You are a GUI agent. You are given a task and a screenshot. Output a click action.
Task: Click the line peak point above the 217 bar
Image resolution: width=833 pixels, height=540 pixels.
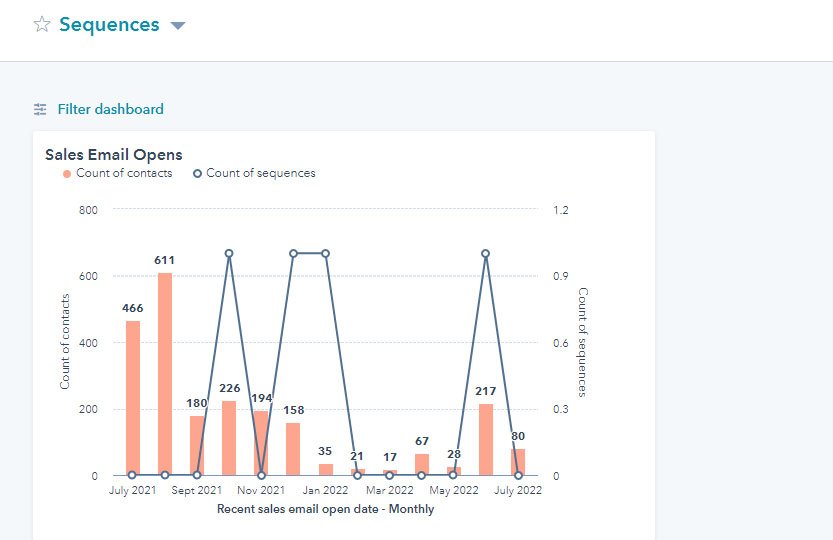click(486, 254)
